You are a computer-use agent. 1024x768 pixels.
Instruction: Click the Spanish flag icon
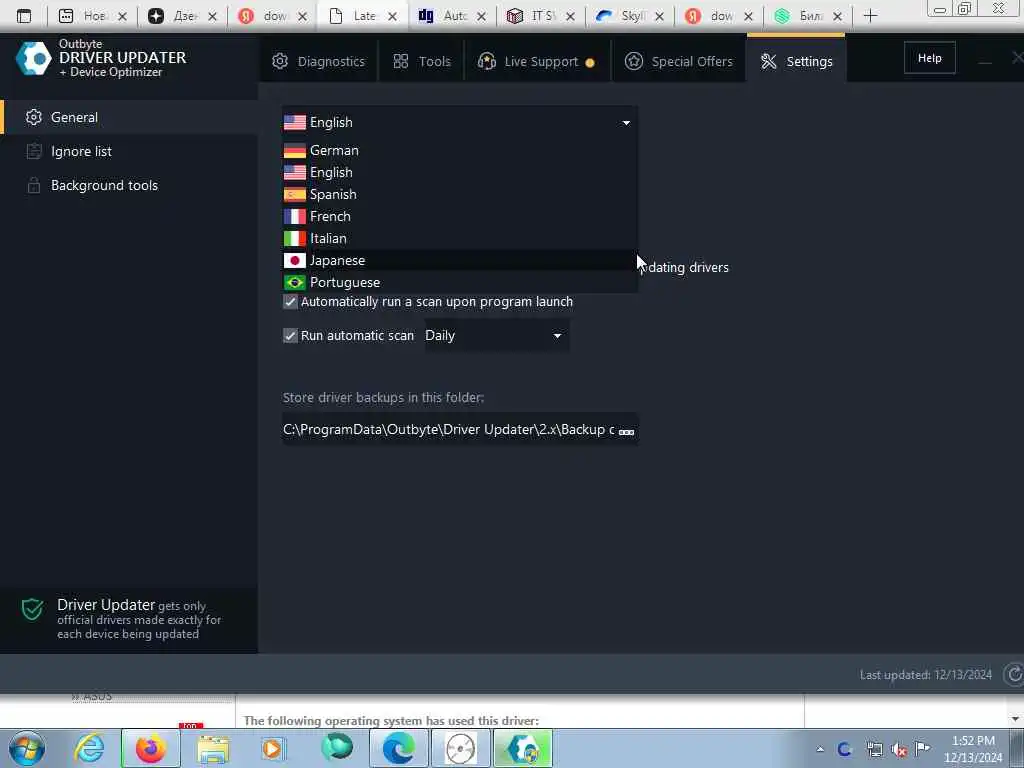(x=295, y=195)
